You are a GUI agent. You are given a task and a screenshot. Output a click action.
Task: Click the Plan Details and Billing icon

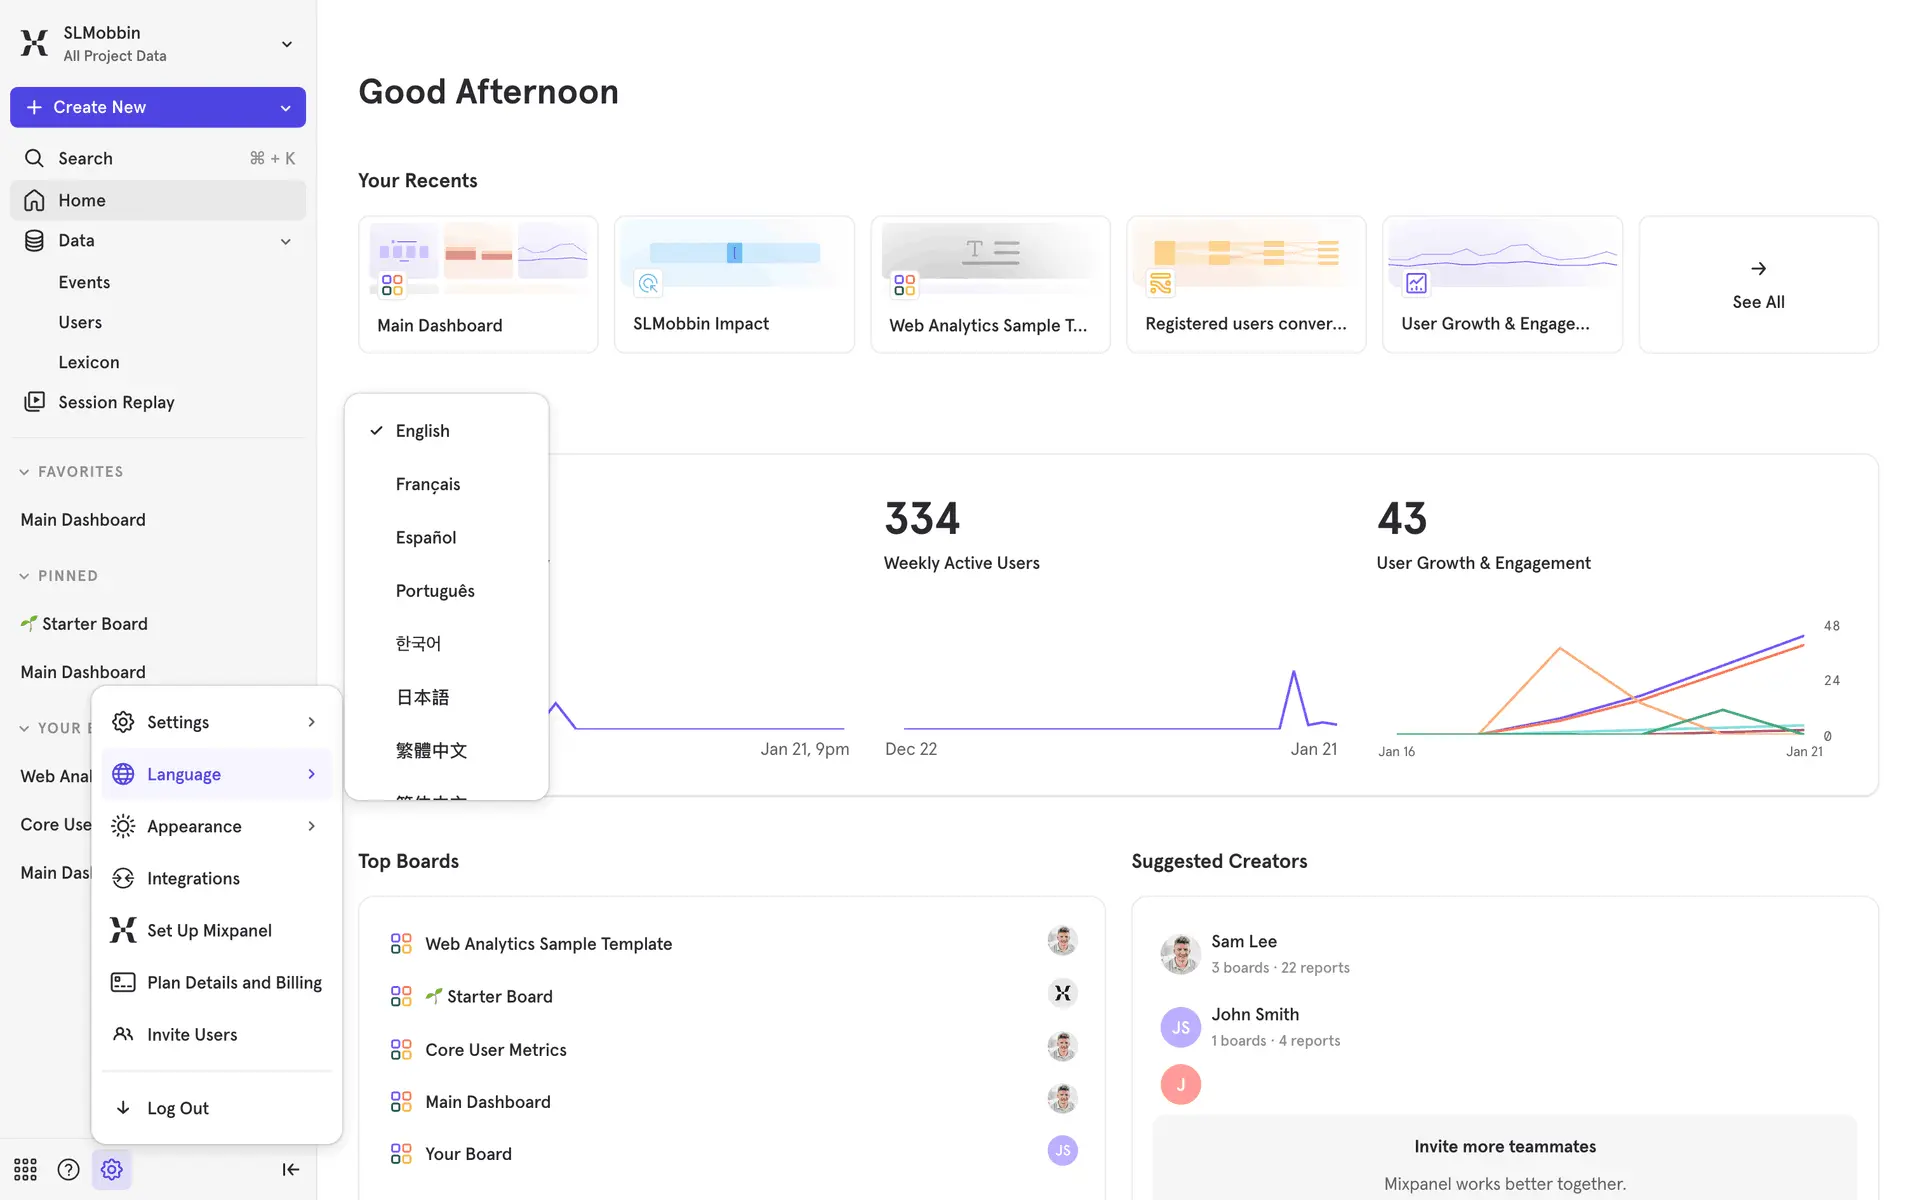[x=123, y=982]
